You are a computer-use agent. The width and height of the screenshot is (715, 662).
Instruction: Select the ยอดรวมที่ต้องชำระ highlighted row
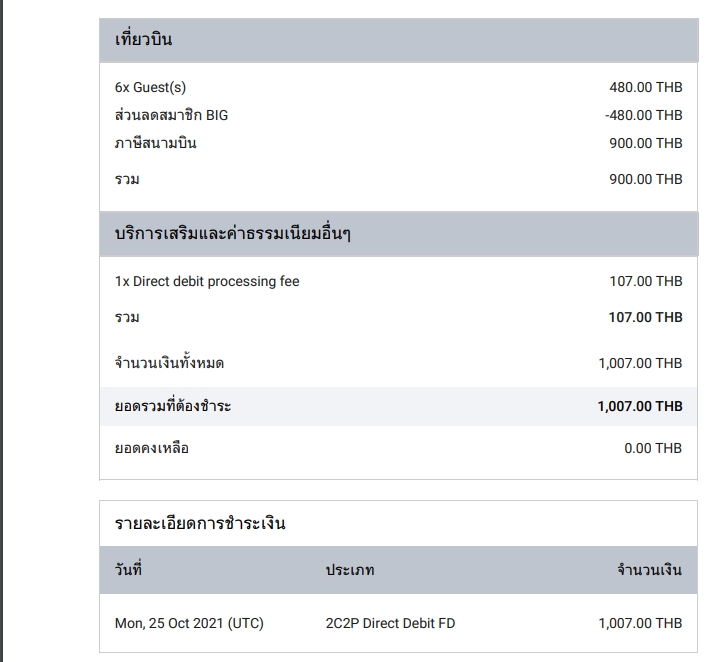pos(399,406)
